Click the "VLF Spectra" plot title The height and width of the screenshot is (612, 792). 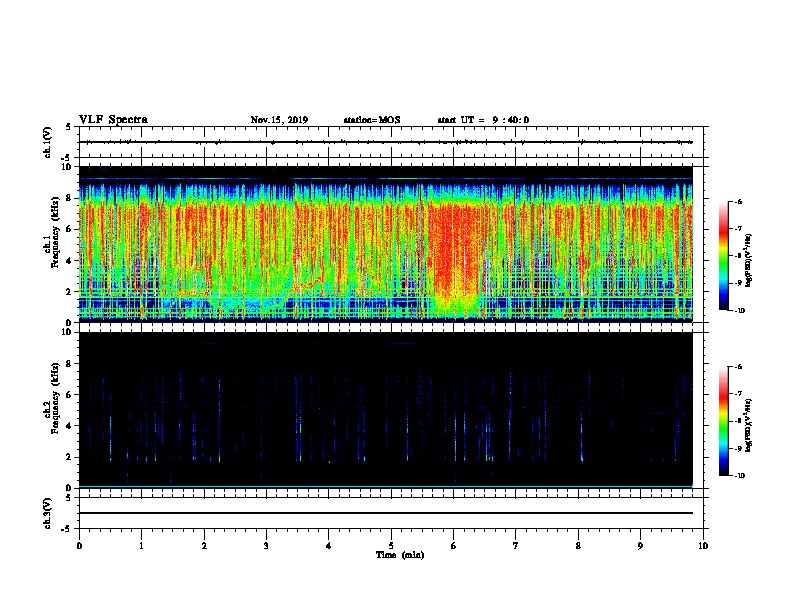pos(113,120)
